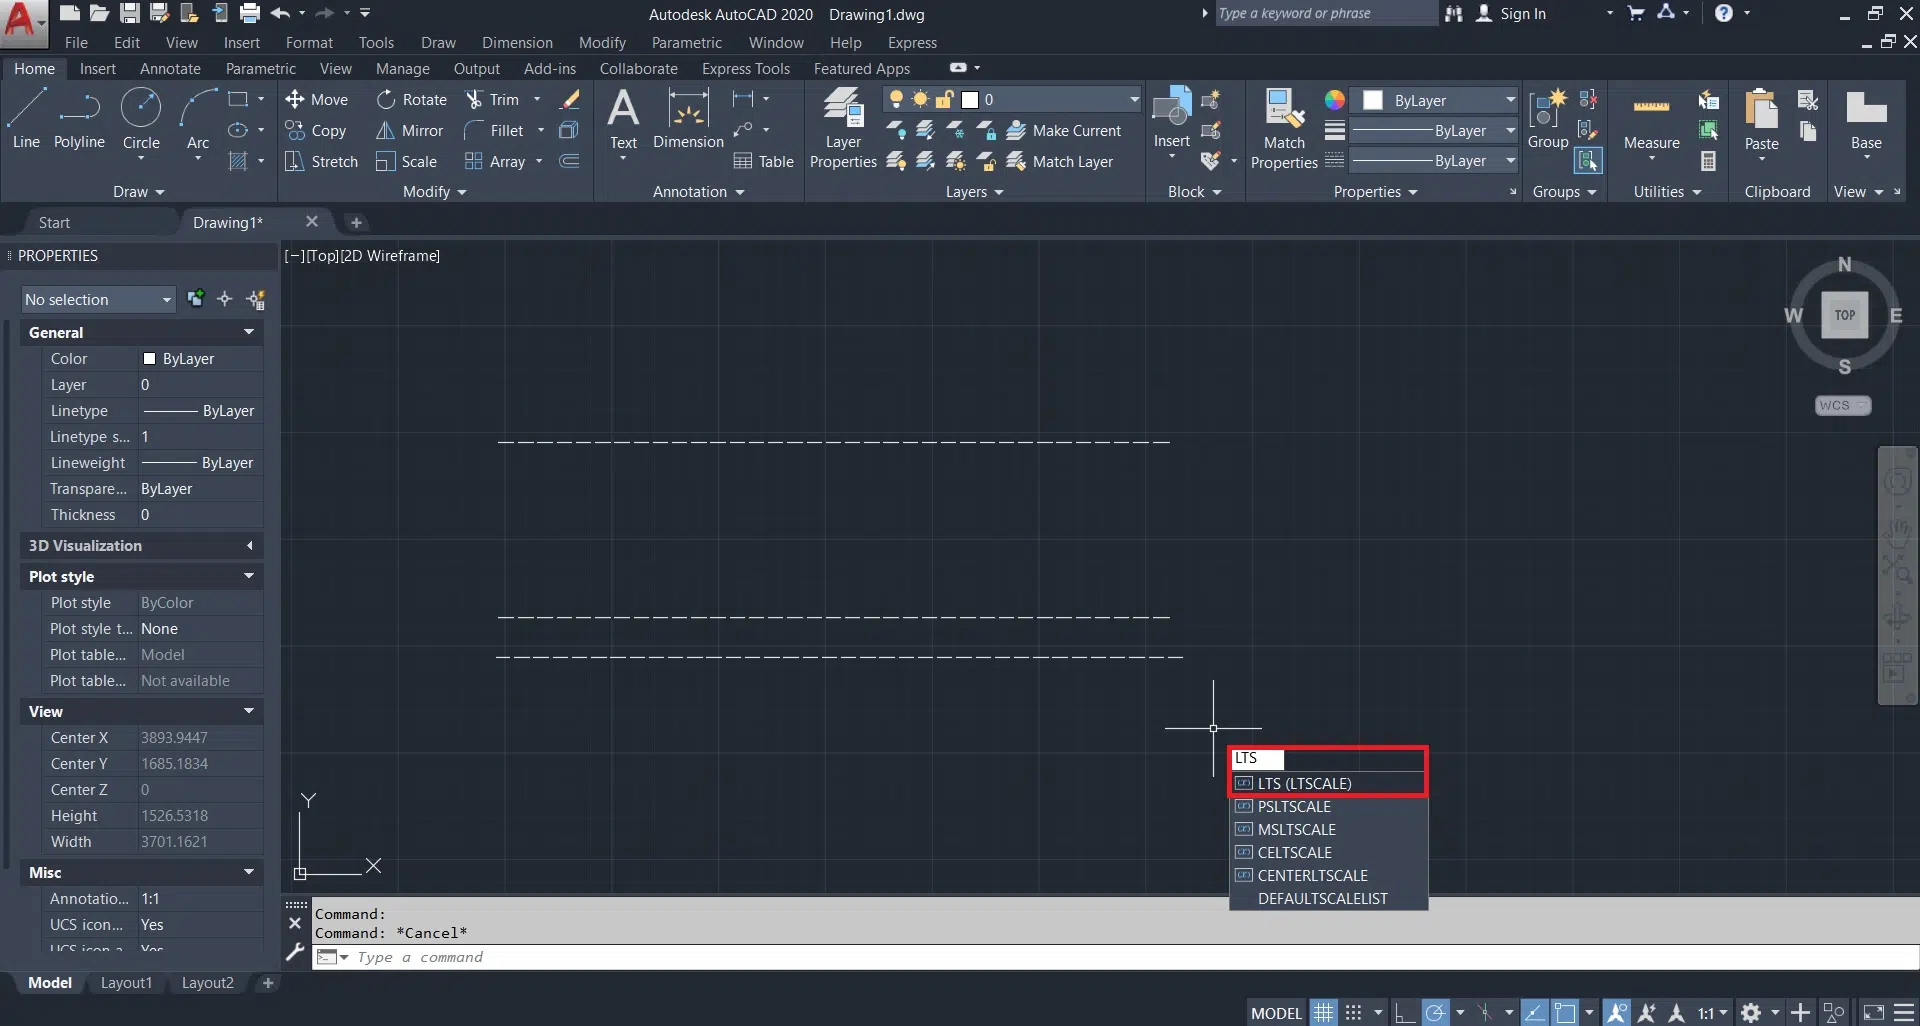Viewport: 1920px width, 1026px height.
Task: Click the Dimension annotation tool
Action: click(688, 118)
